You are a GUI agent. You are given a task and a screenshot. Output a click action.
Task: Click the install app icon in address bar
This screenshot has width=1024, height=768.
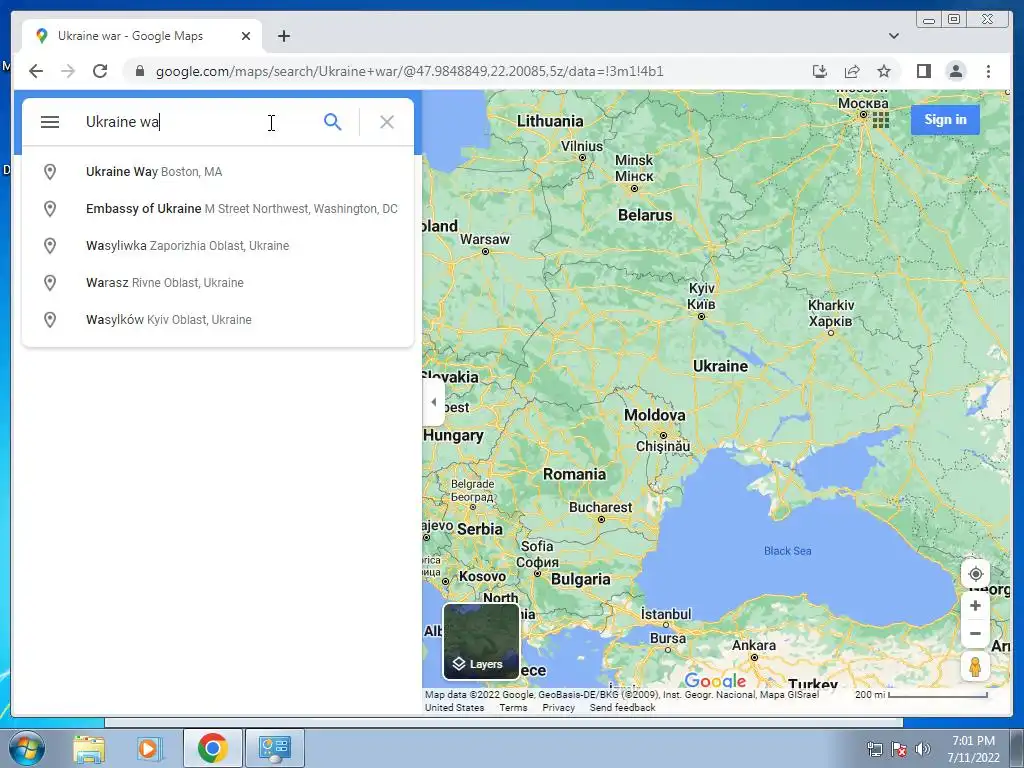(x=820, y=71)
